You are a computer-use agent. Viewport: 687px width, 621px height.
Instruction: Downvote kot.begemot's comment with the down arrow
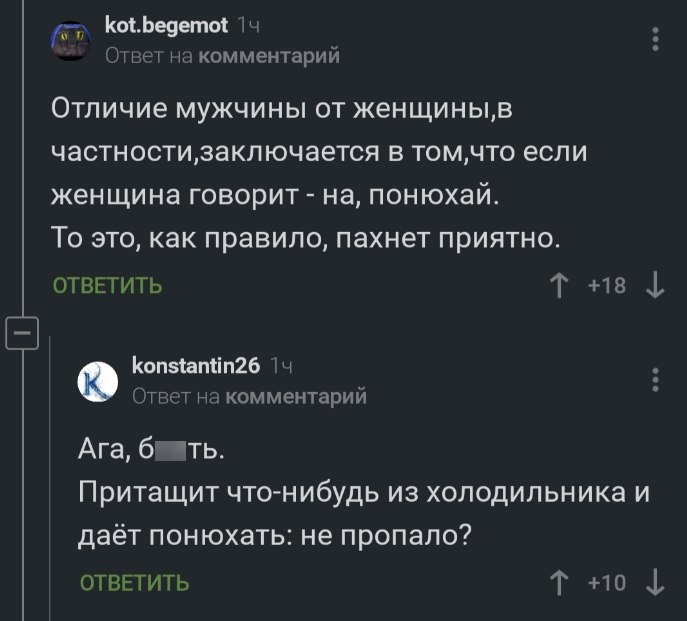pyautogui.click(x=655, y=286)
